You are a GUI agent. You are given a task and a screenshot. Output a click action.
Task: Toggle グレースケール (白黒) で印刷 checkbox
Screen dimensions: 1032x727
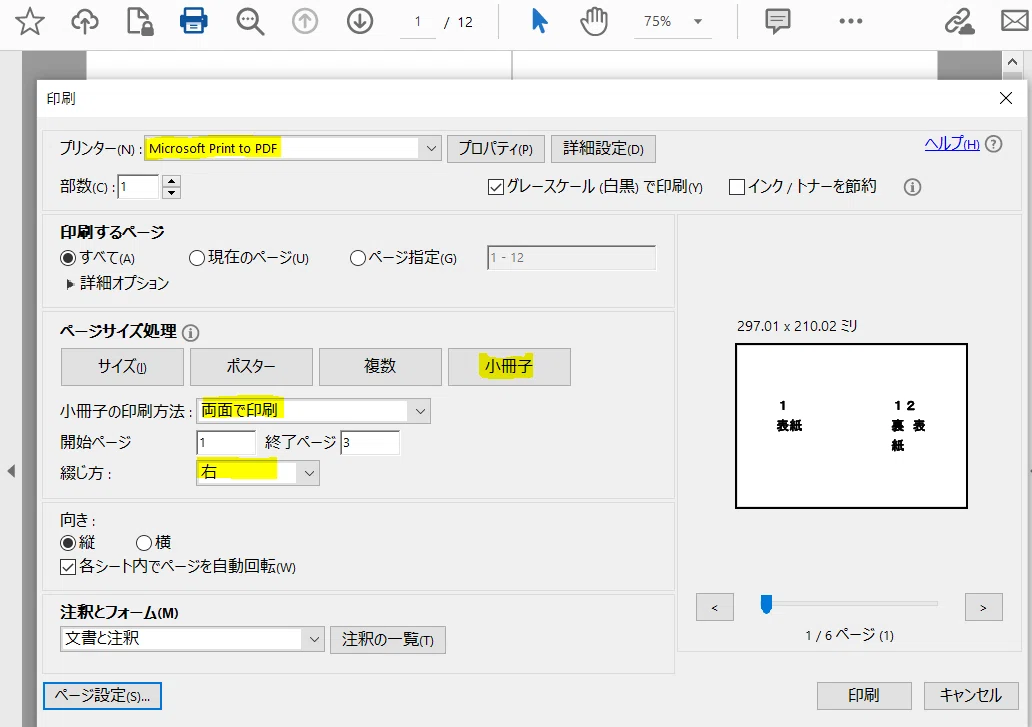click(496, 188)
